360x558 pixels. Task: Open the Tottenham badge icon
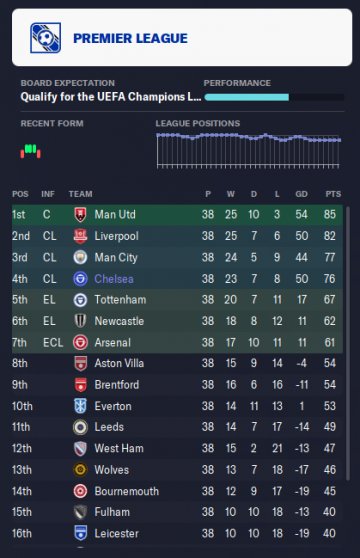[x=80, y=300]
